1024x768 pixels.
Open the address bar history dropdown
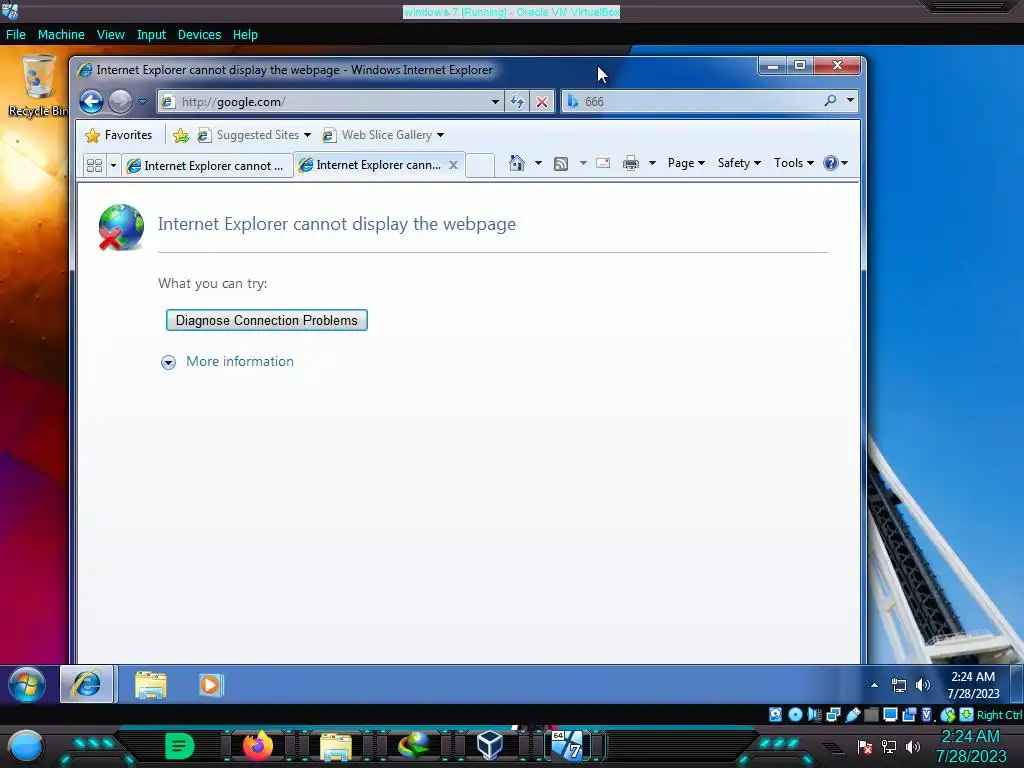click(495, 102)
